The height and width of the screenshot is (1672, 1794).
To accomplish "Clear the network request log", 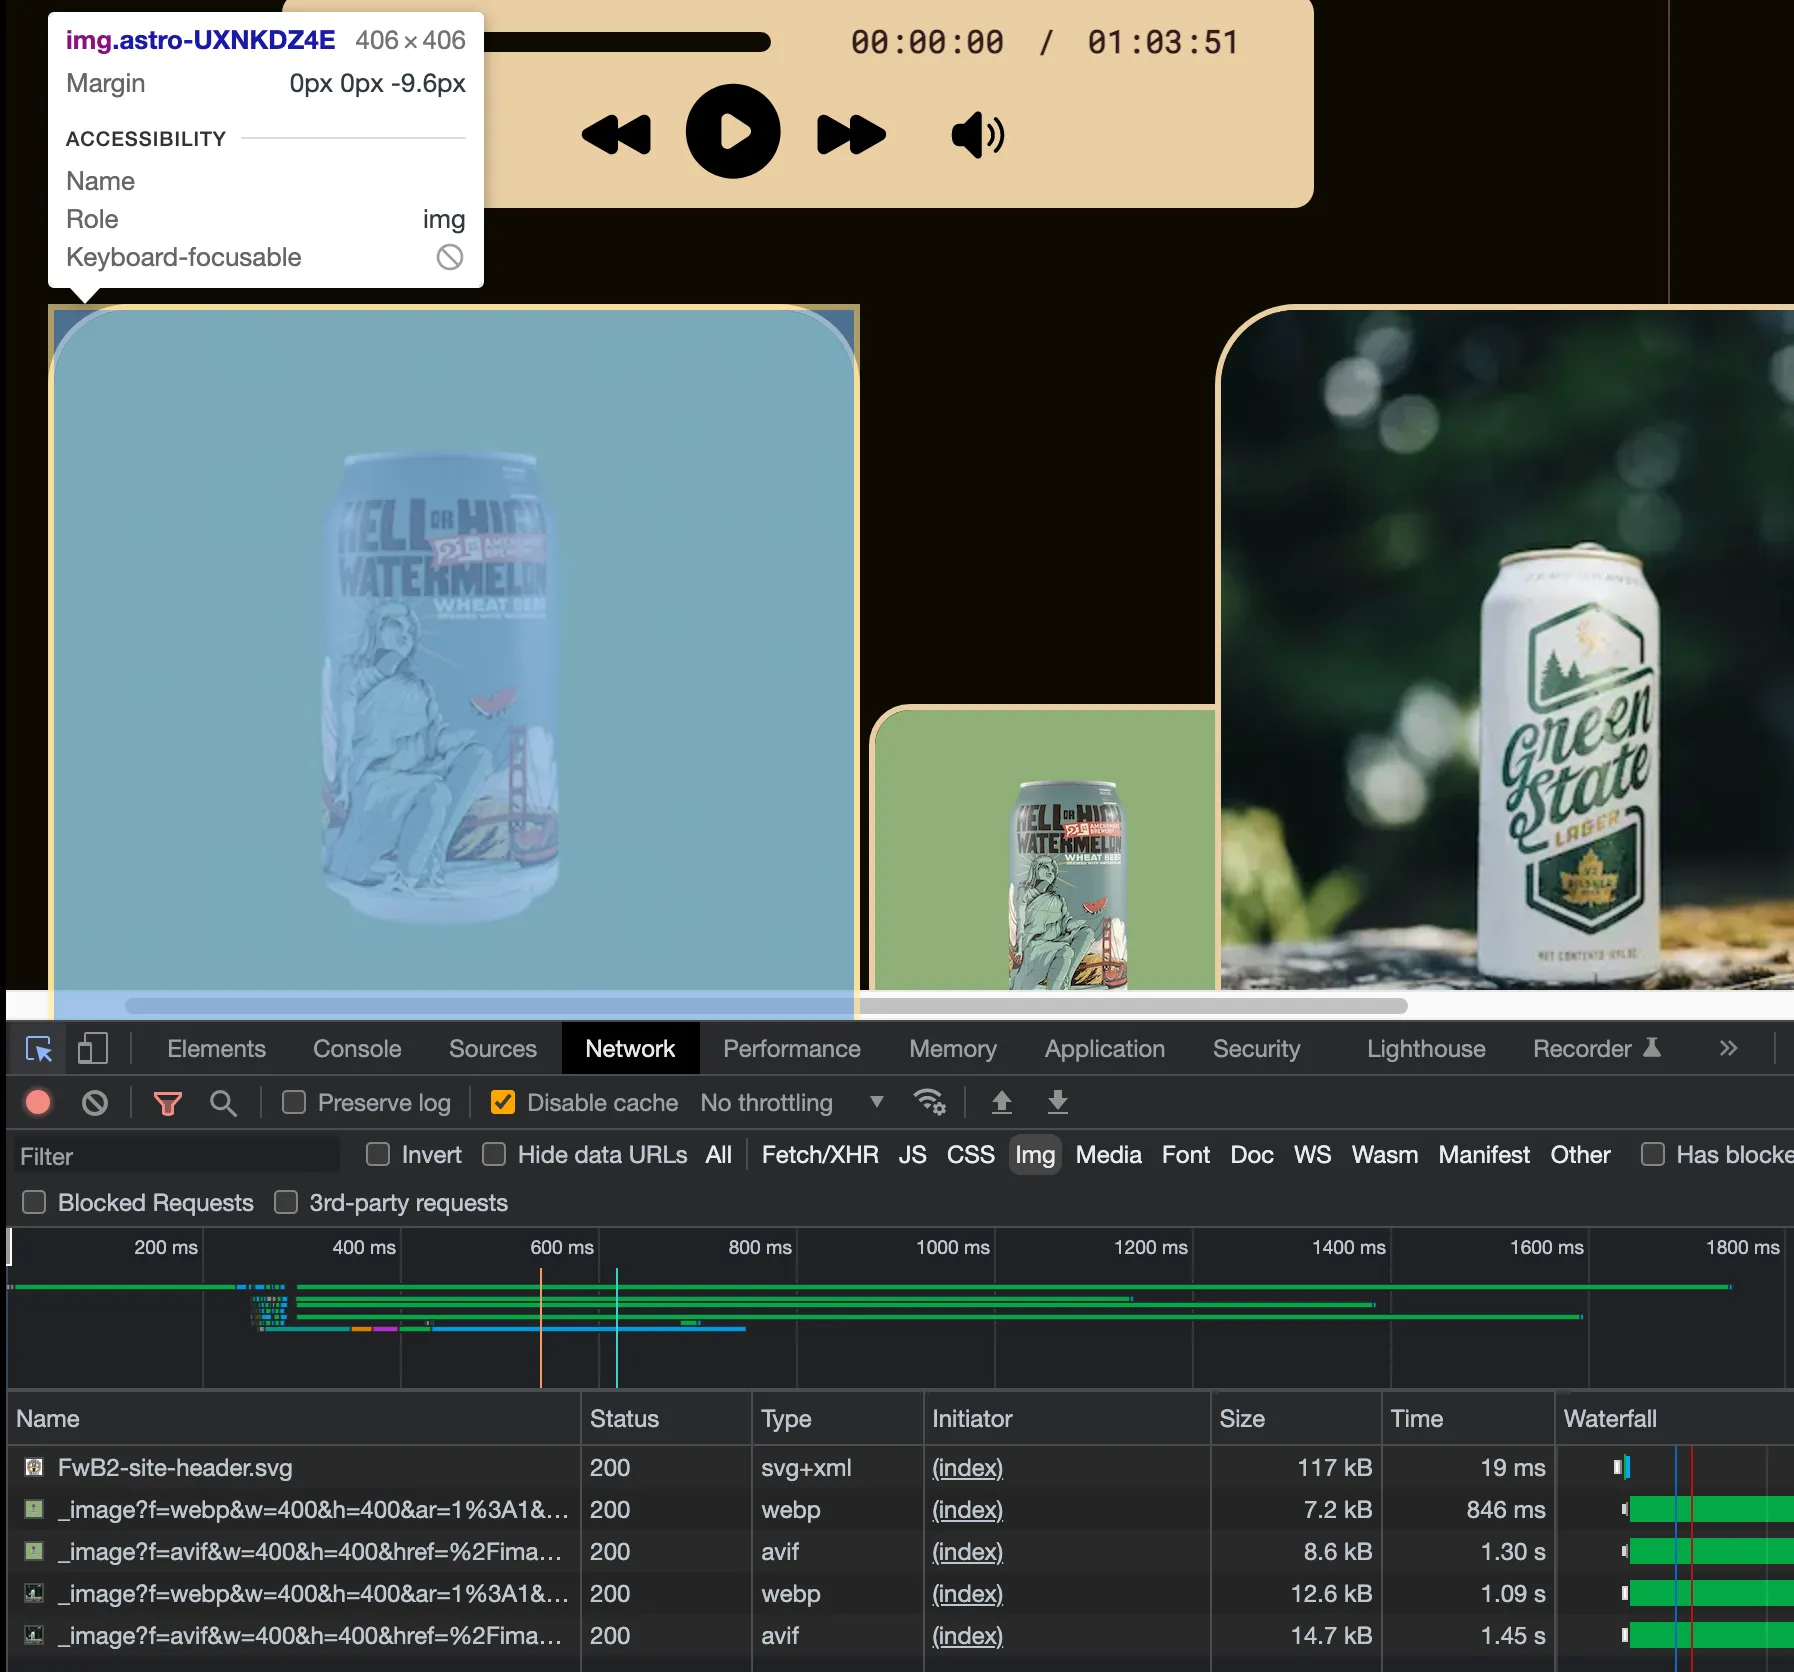I will click(x=95, y=1102).
